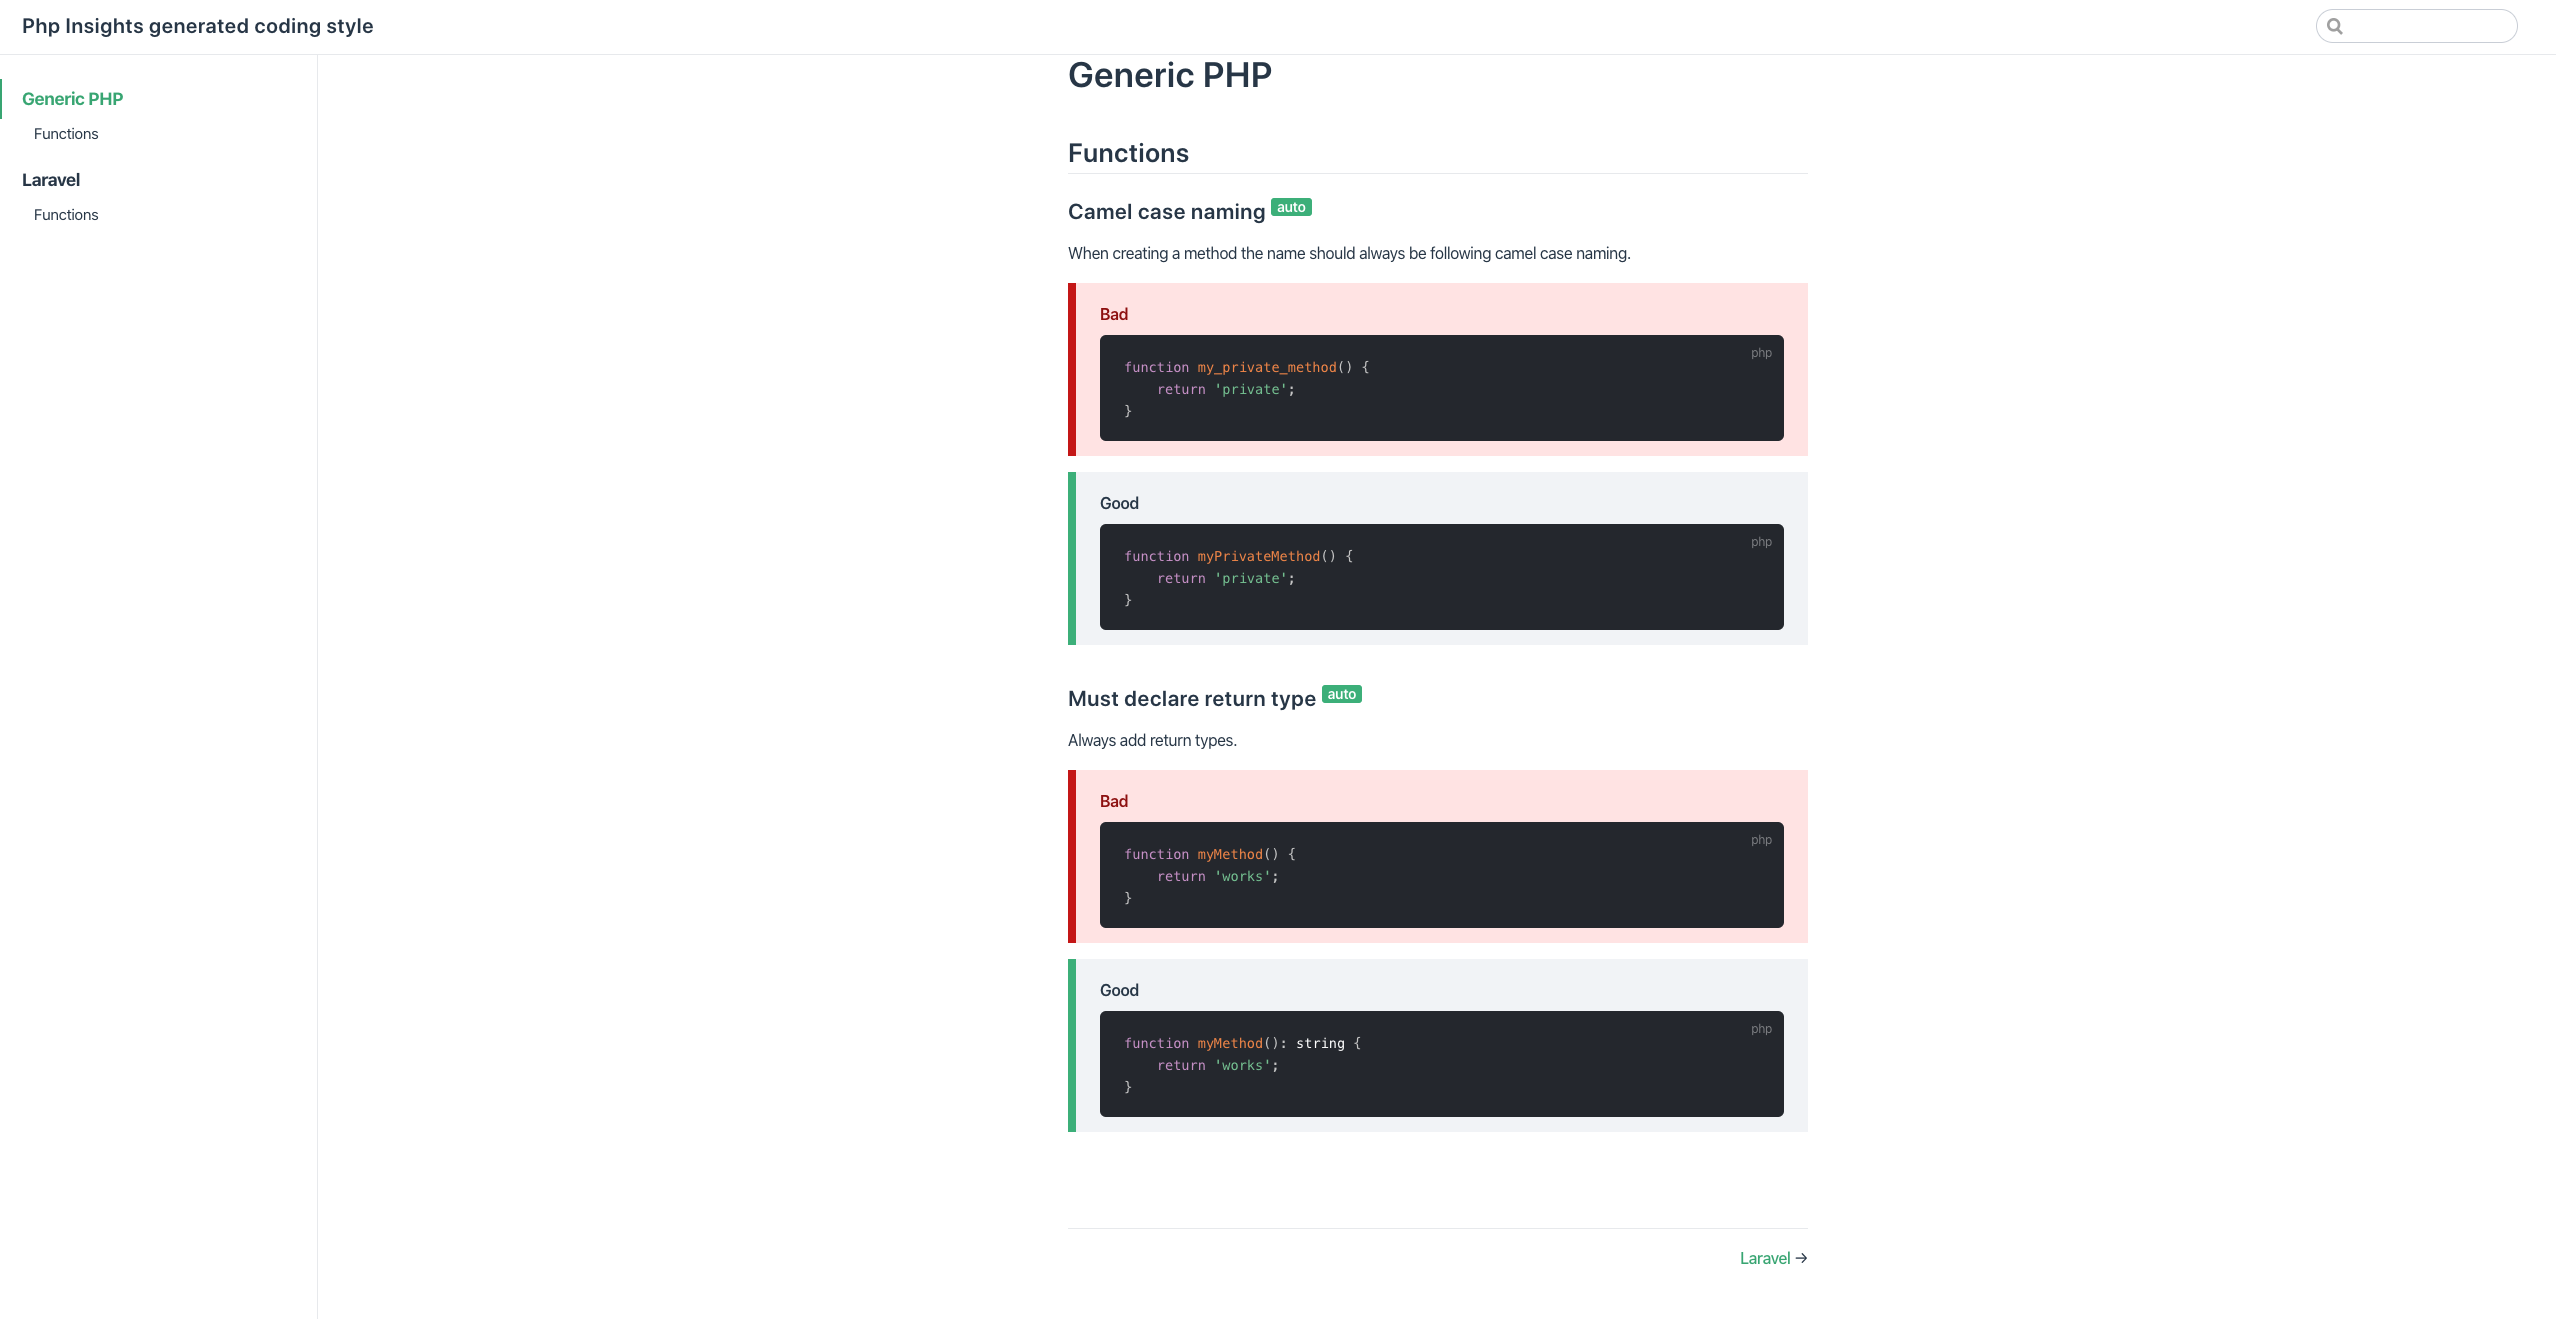
Task: Click the myMethod string return type code block
Action: [1441, 1064]
